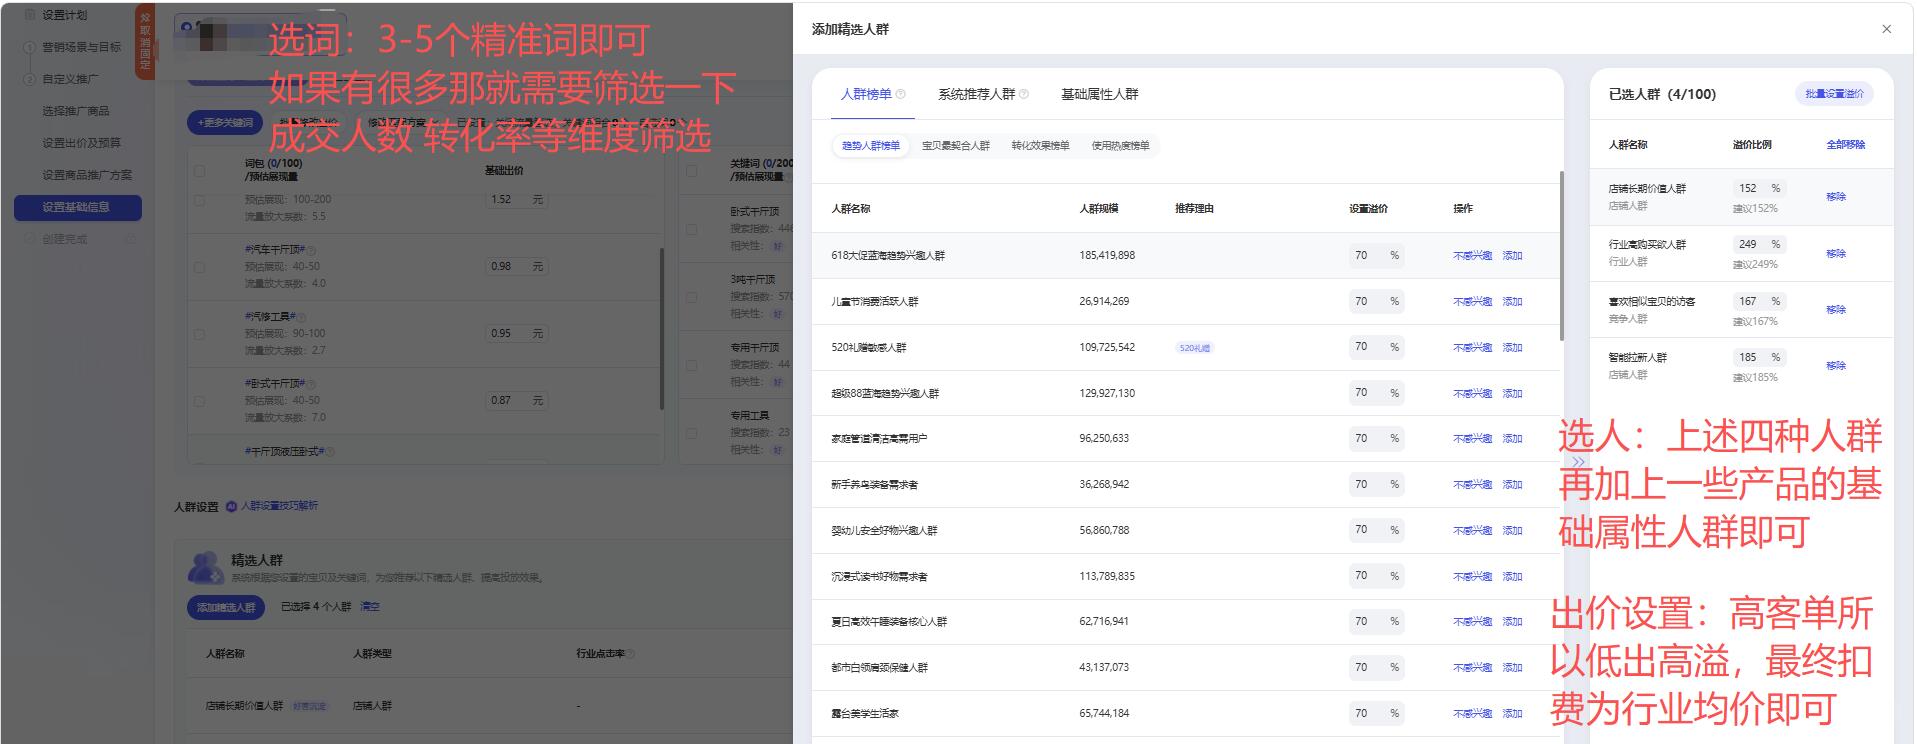The width and height of the screenshot is (1917, 744).
Task: Click 全部移除 to clear selected audiences
Action: tap(1845, 145)
